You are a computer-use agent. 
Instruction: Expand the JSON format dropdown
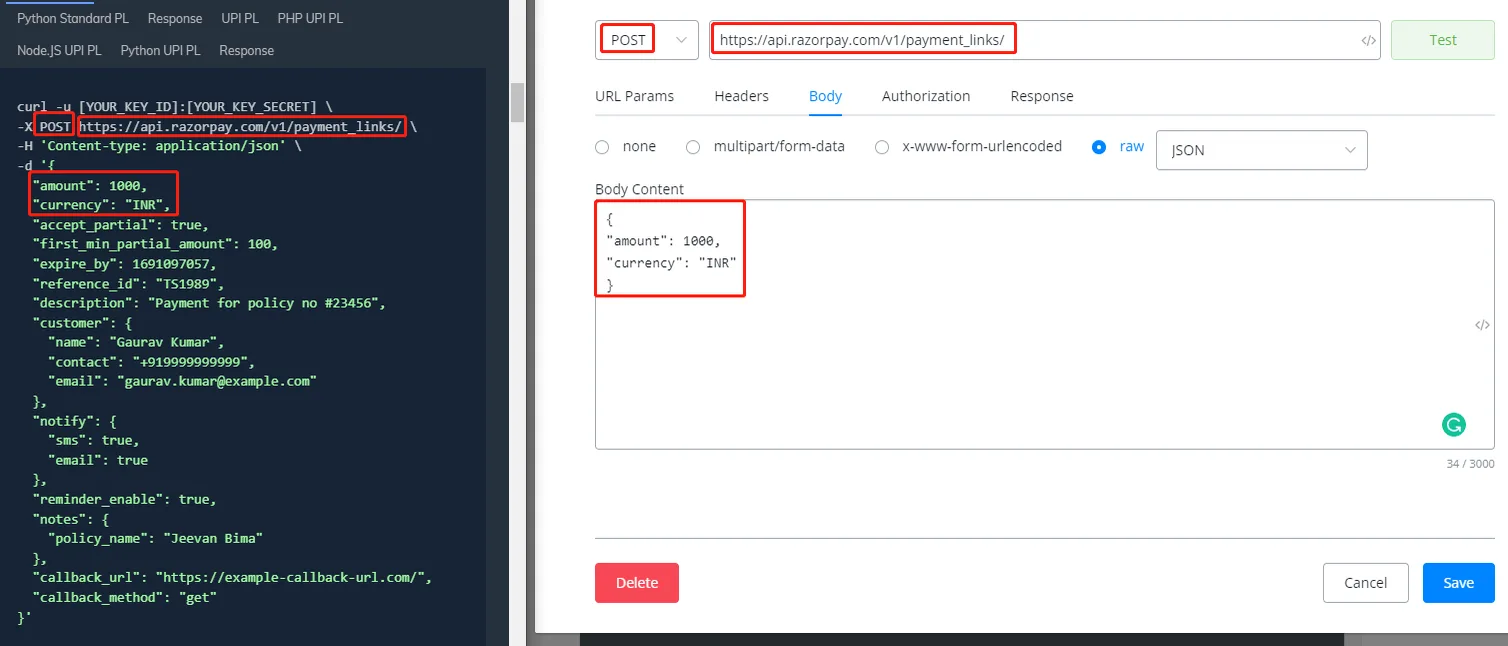click(1261, 150)
